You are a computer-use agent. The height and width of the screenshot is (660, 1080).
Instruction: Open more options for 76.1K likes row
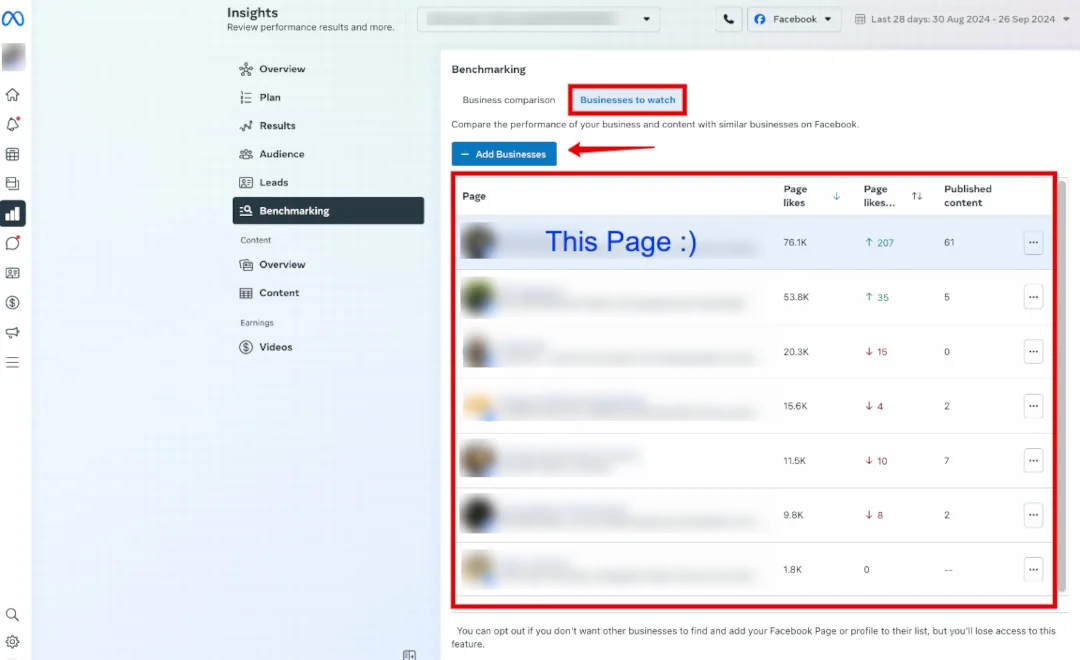1033,243
